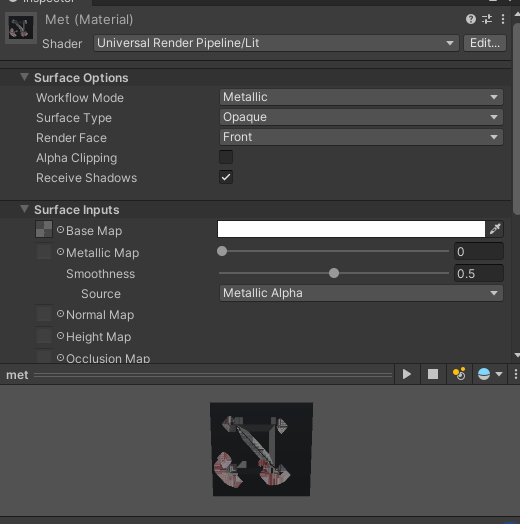Viewport: 520px width, 524px height.
Task: Click the Edit... shader button
Action: [x=485, y=43]
